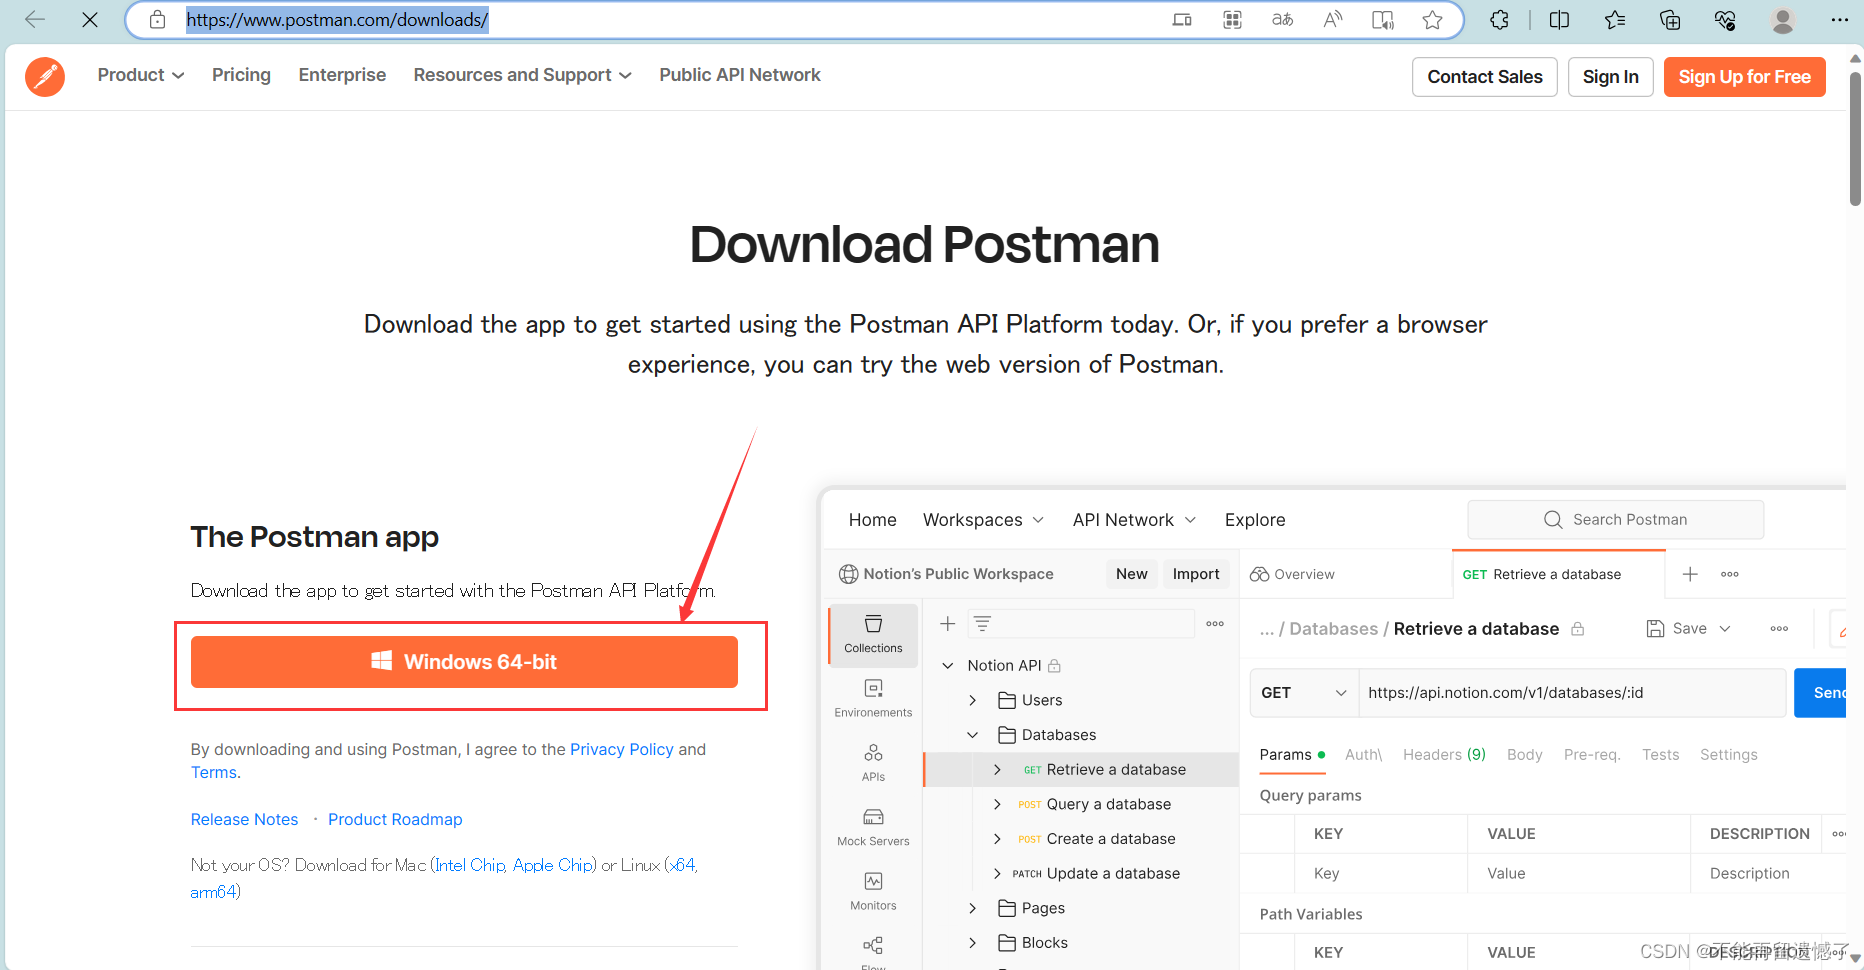Open Enterprise page

tap(342, 75)
